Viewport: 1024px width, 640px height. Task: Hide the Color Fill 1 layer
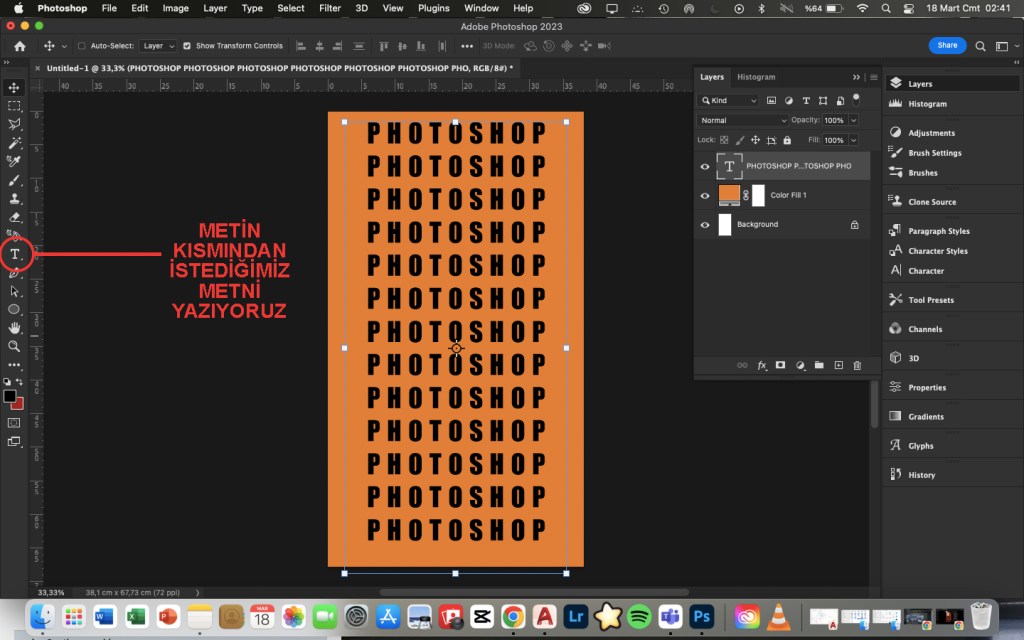point(705,196)
